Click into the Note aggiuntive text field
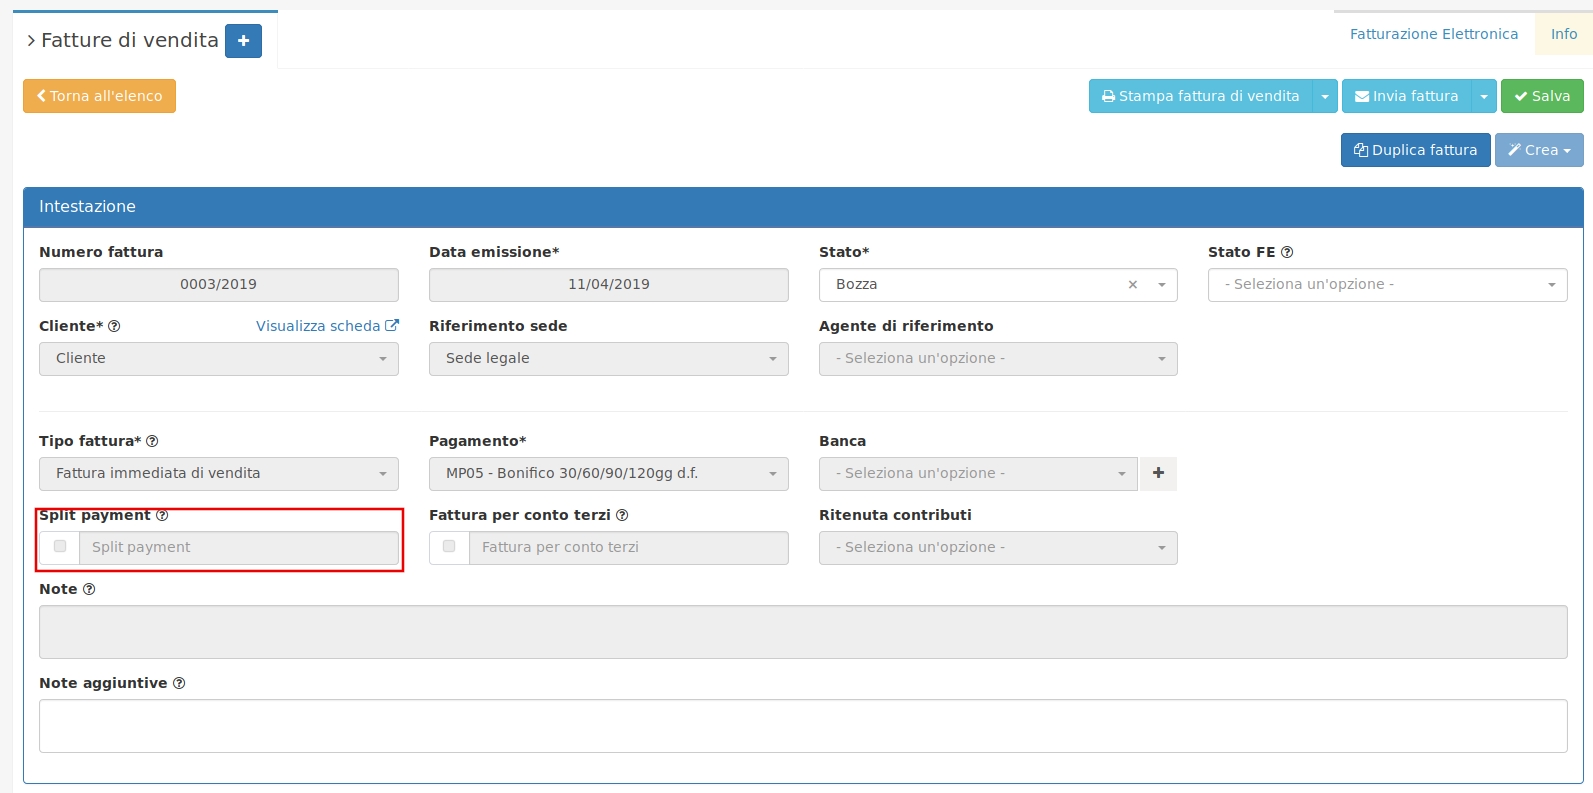The width and height of the screenshot is (1593, 793). (802, 726)
